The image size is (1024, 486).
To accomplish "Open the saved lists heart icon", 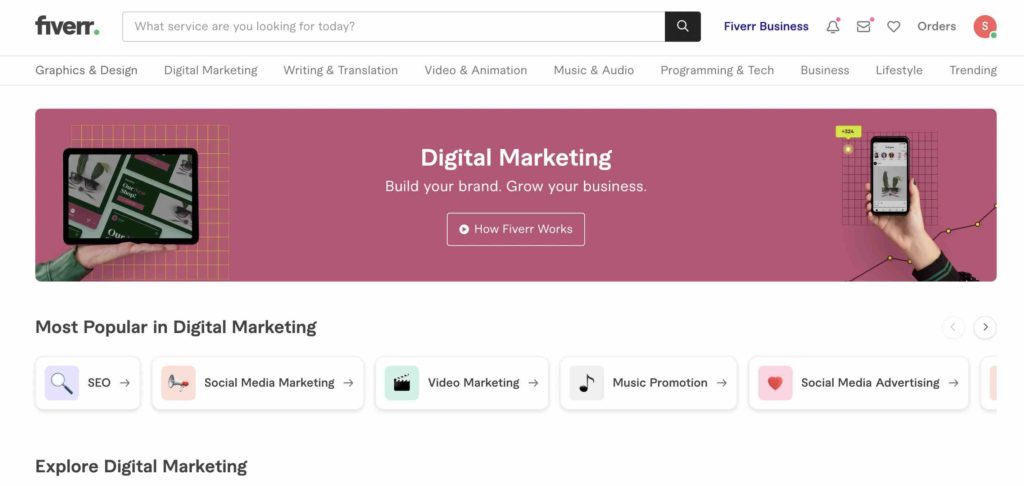I will [x=893, y=26].
